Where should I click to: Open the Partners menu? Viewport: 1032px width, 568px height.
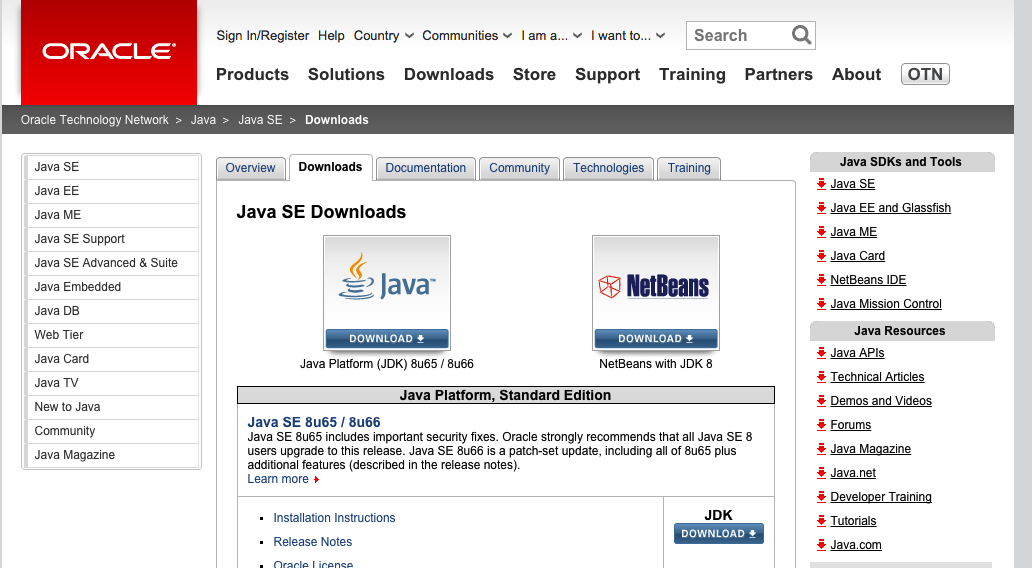coord(779,74)
